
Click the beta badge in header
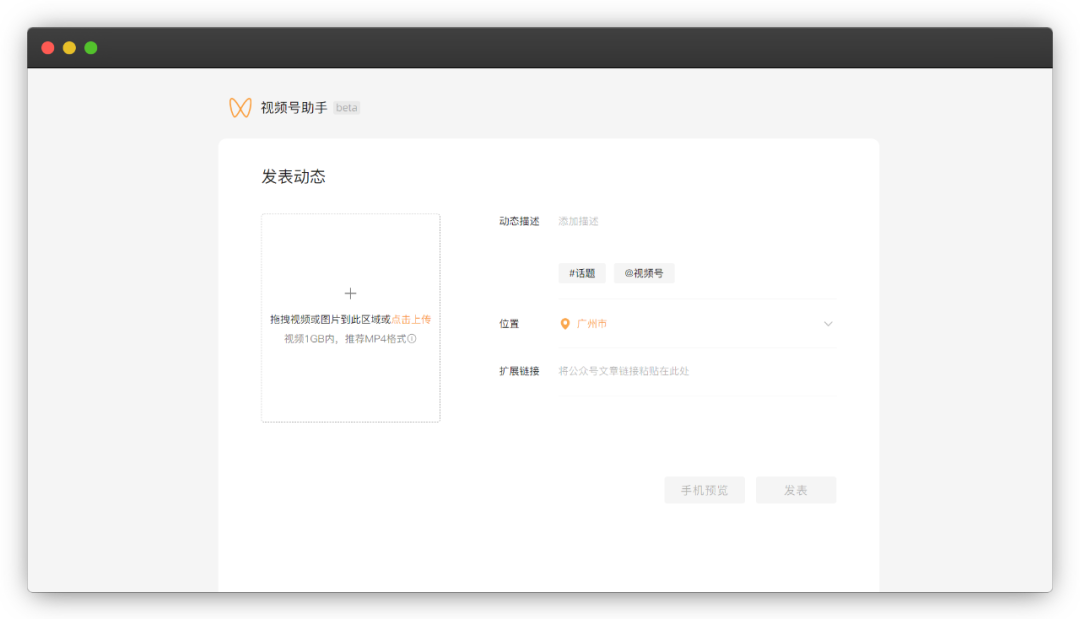346,107
